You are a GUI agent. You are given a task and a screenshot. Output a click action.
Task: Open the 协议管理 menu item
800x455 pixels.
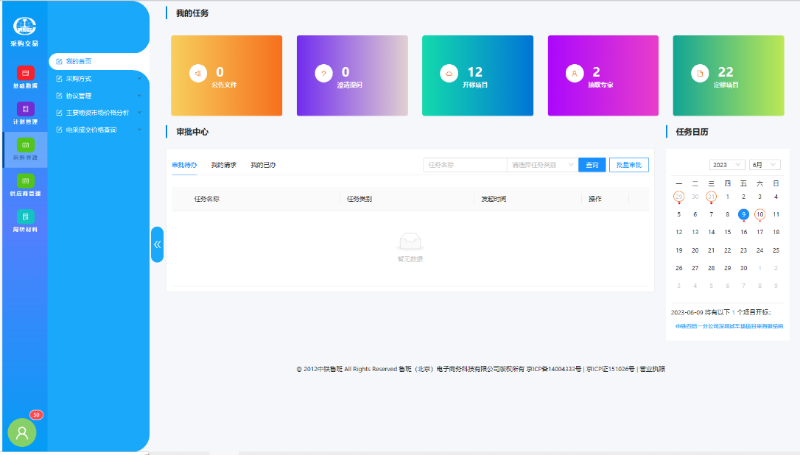click(98, 96)
